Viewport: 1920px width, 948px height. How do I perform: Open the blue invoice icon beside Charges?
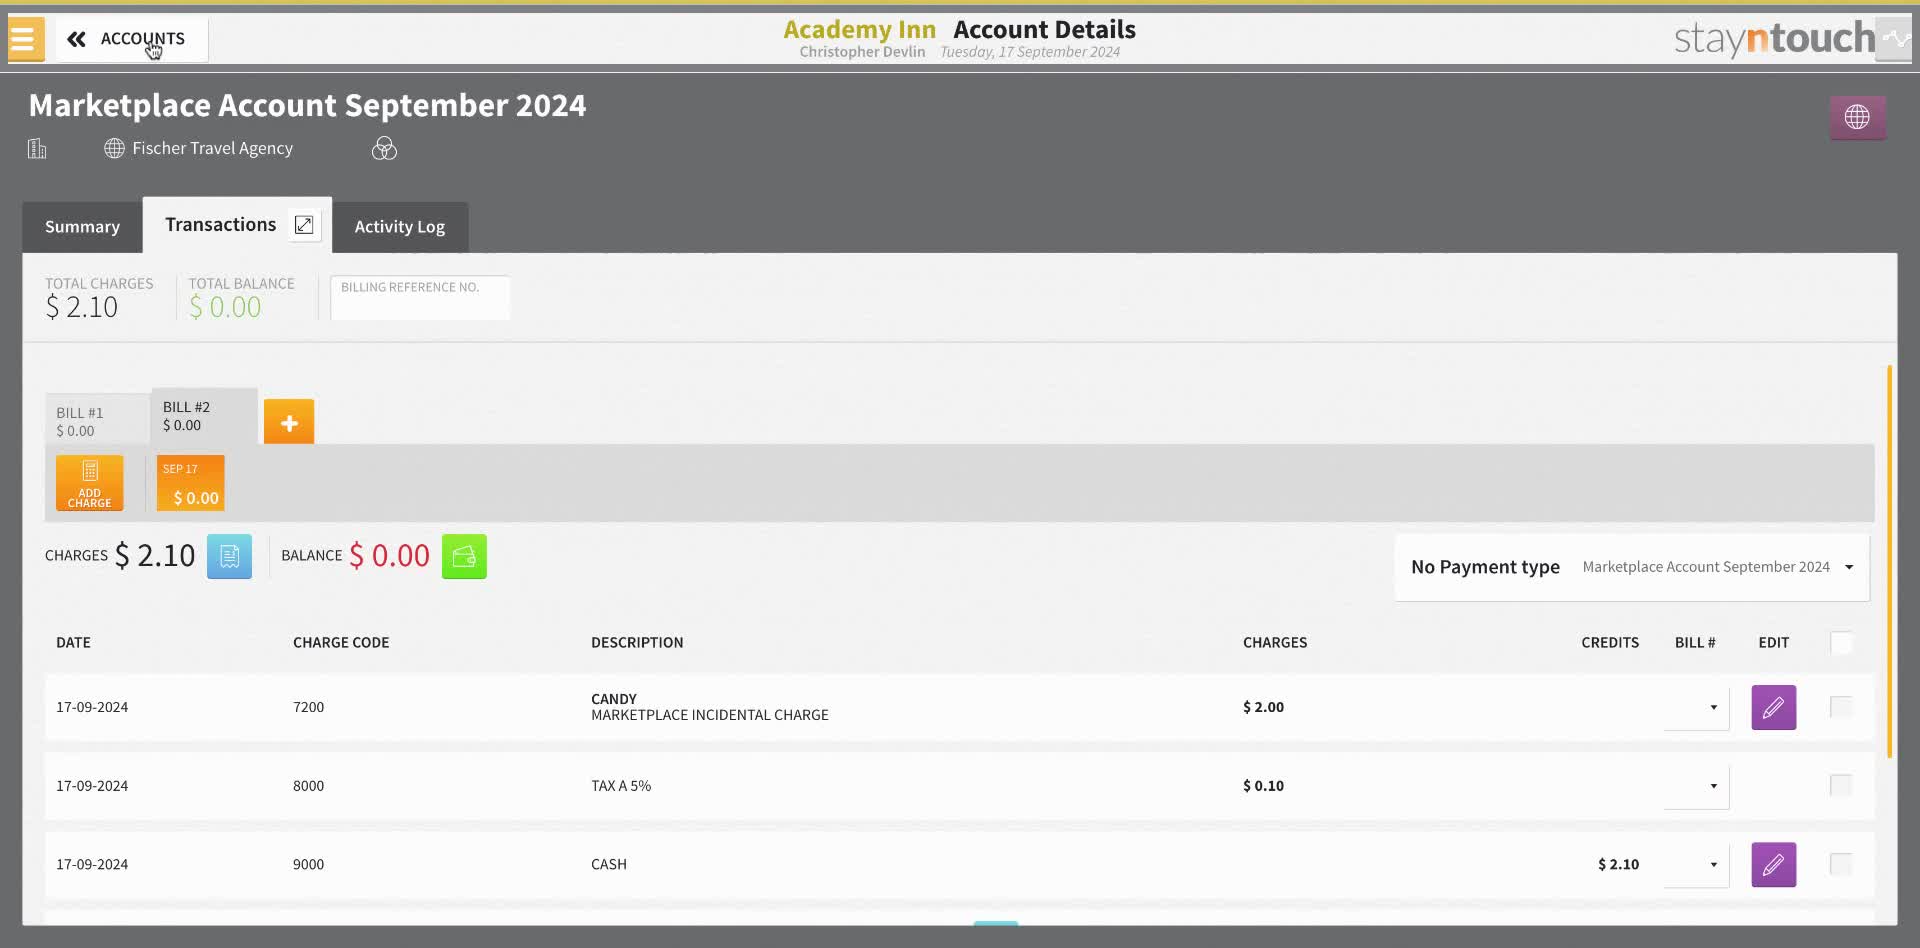pos(229,556)
